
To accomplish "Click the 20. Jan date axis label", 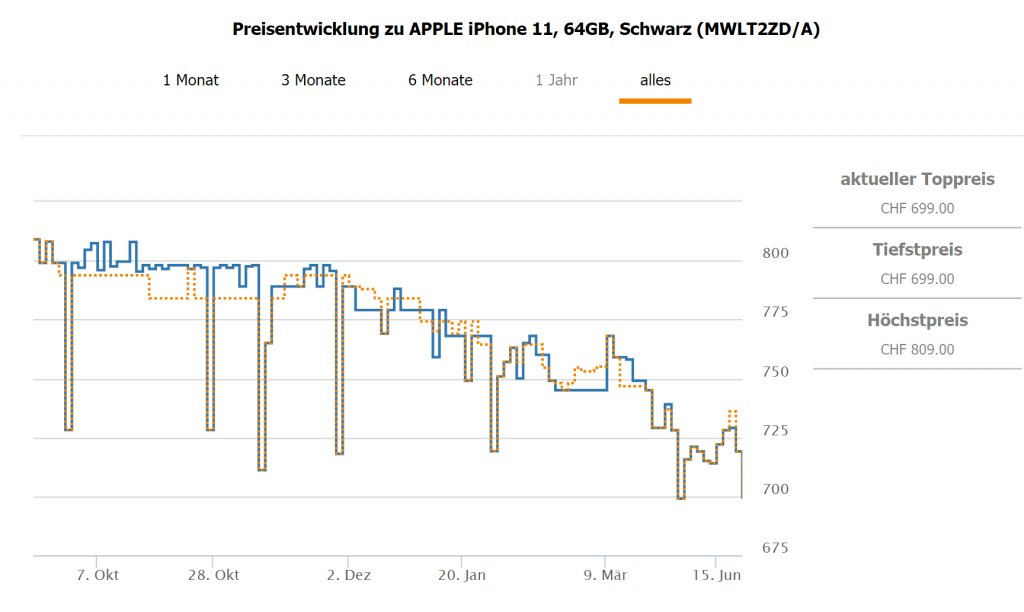I will coord(462,575).
